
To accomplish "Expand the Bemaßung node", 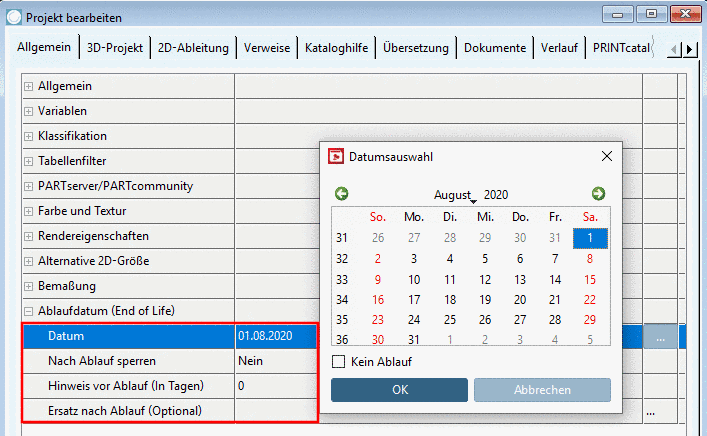I will click(x=28, y=286).
